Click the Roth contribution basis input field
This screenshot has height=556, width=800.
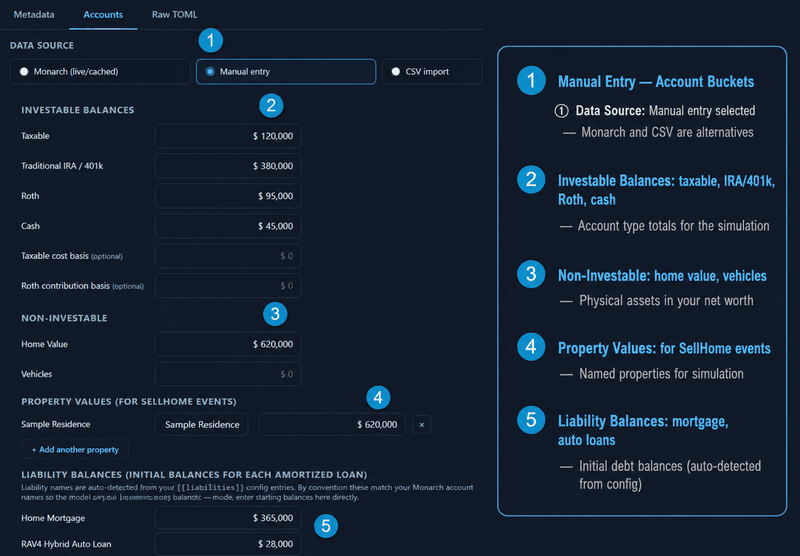tap(228, 286)
